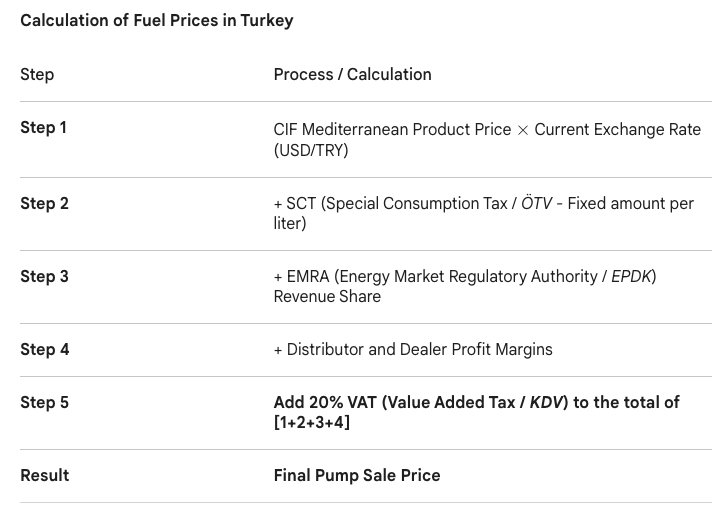Click the "CIF Mediterranean Product Price" text
The image size is (727, 505).
[392, 130]
